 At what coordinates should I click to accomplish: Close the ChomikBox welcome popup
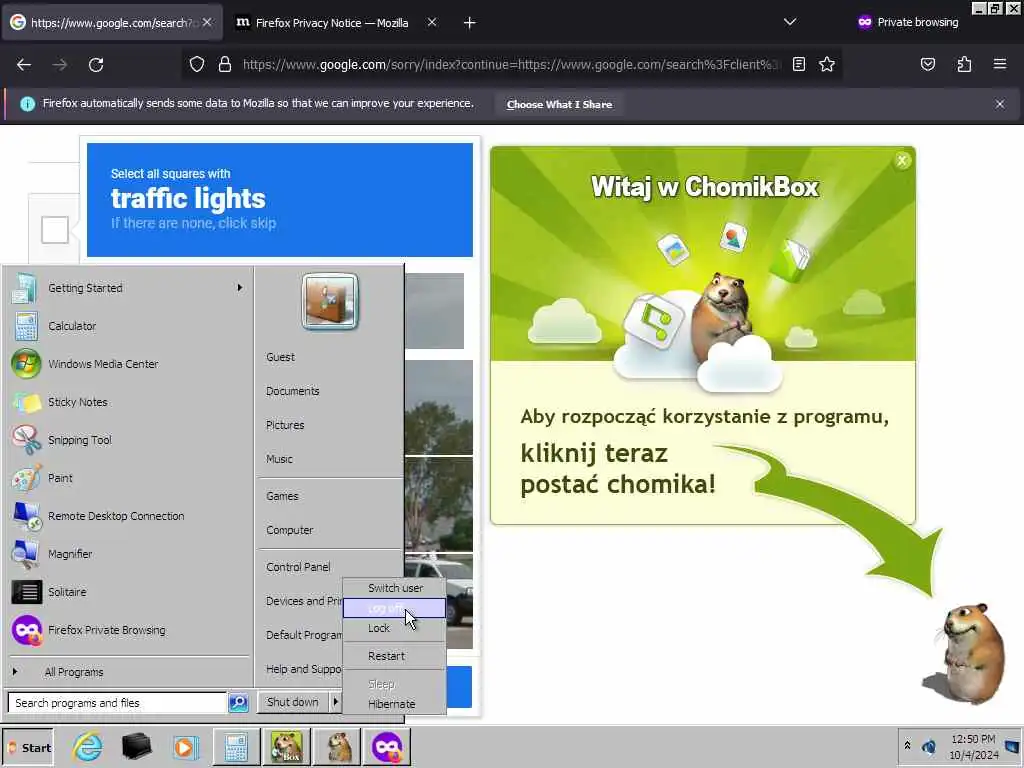(x=902, y=161)
